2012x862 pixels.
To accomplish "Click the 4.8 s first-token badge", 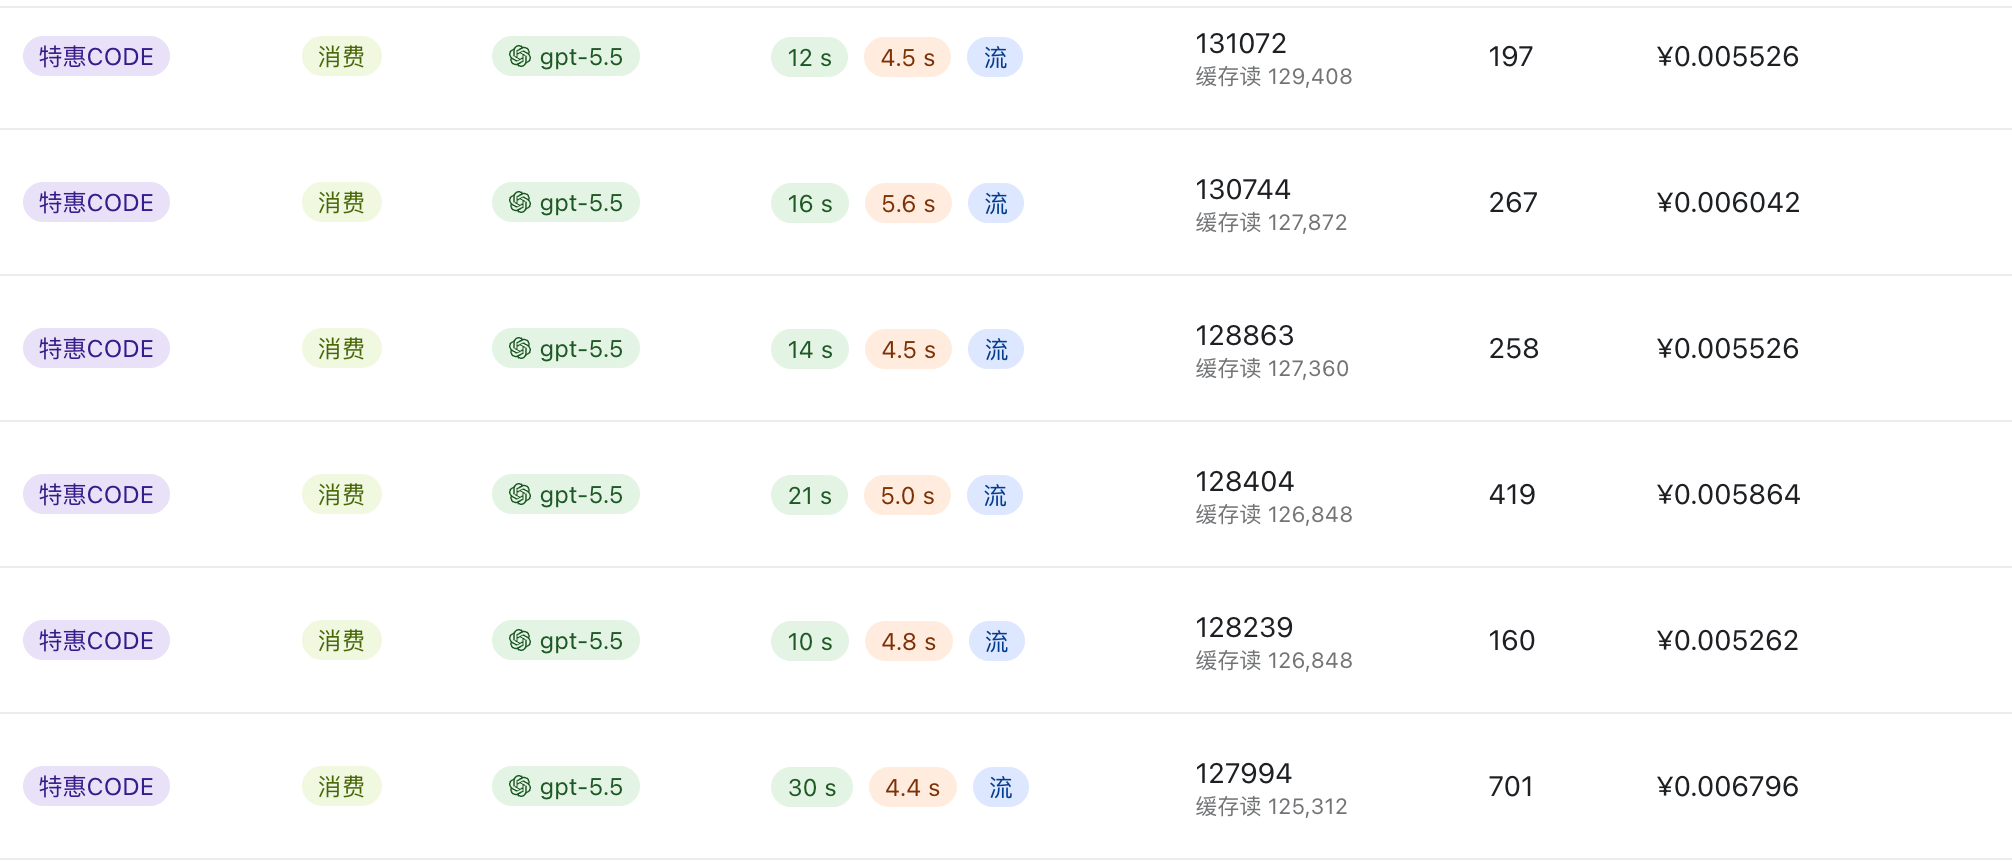I will click(x=909, y=642).
